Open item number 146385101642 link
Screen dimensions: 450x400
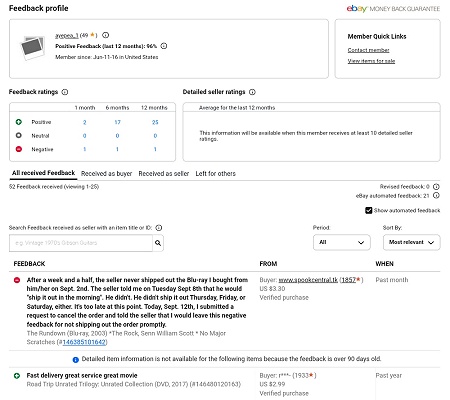click(84, 342)
